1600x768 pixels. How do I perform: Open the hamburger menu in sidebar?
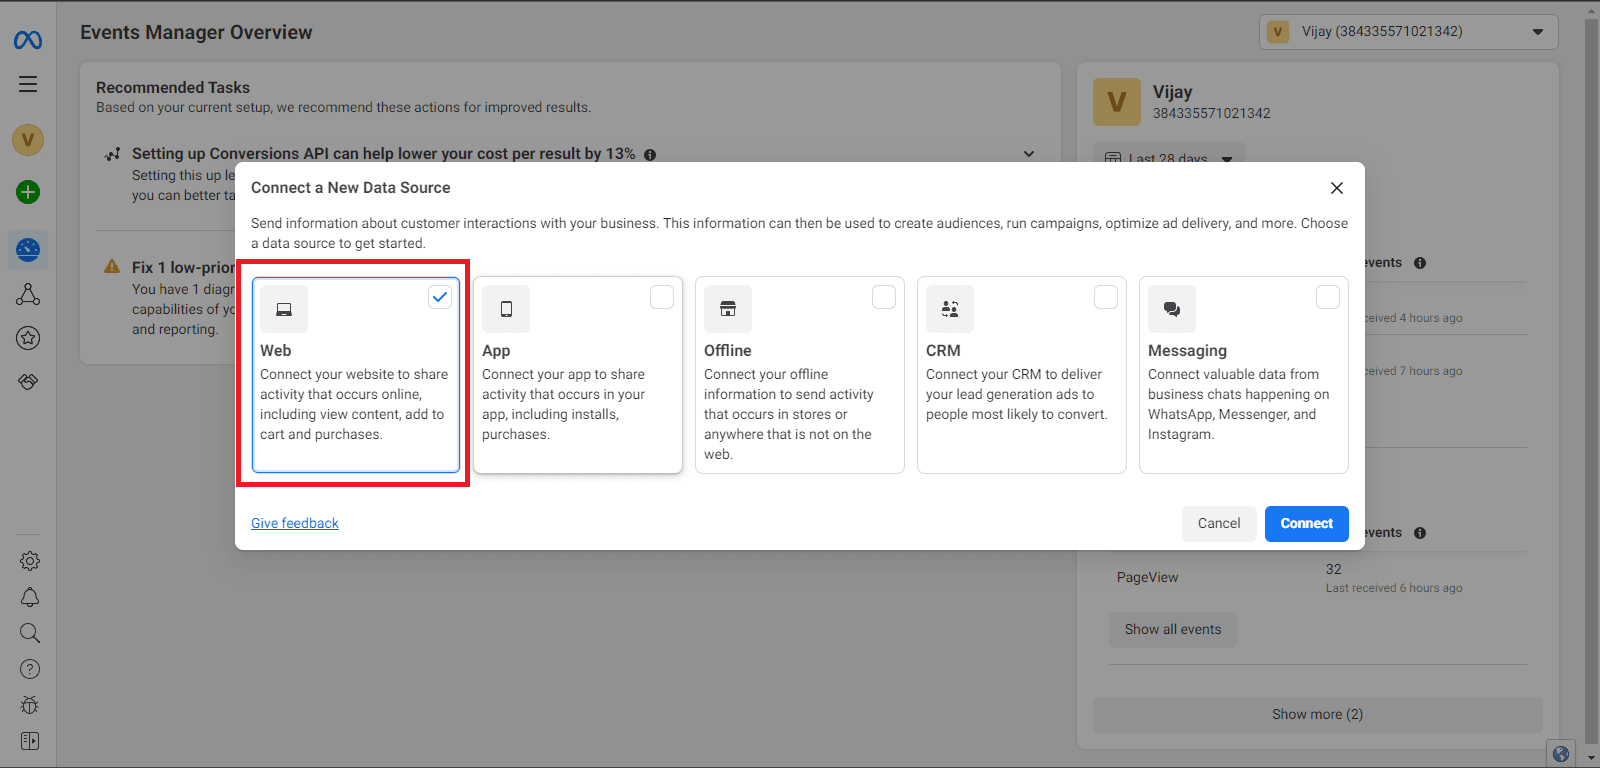[x=28, y=84]
